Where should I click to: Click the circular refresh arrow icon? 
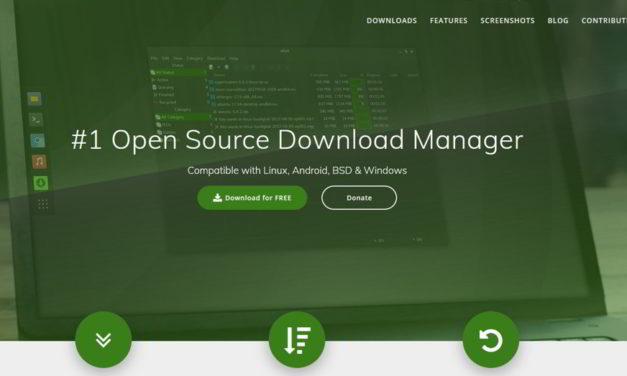tap(491, 340)
